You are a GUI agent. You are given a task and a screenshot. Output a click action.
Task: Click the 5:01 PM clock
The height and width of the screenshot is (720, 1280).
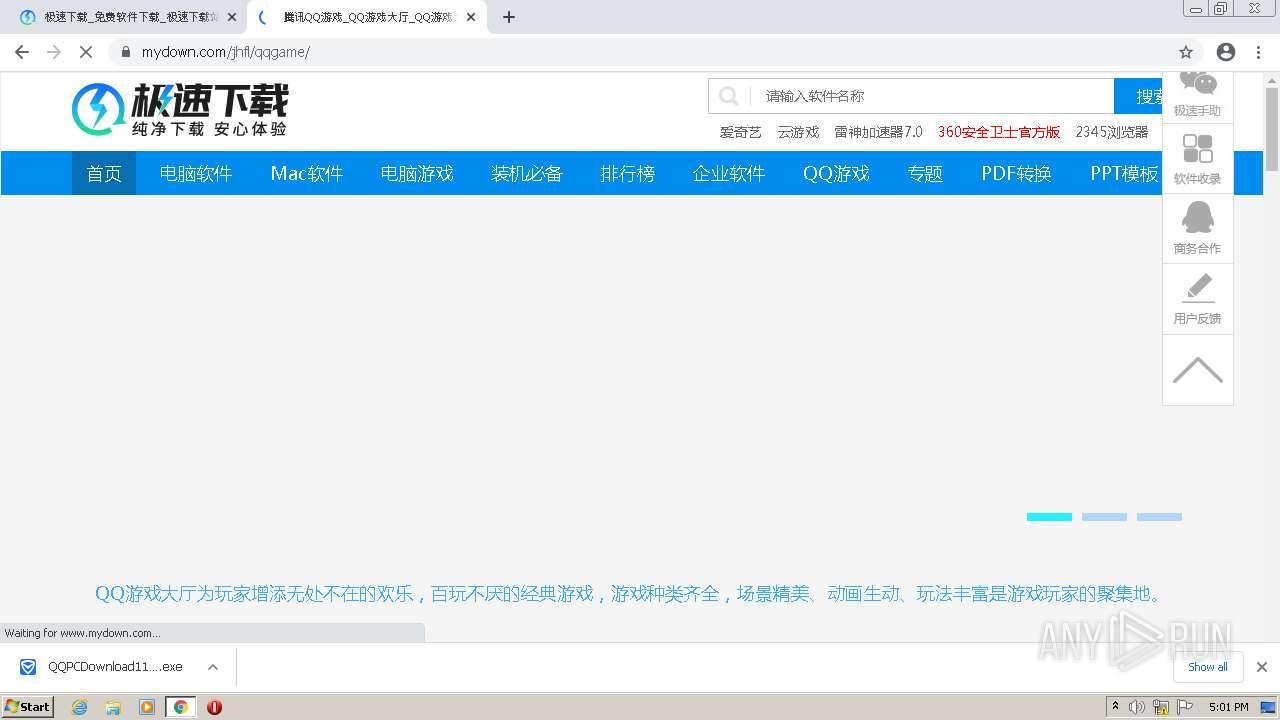[x=1228, y=707]
